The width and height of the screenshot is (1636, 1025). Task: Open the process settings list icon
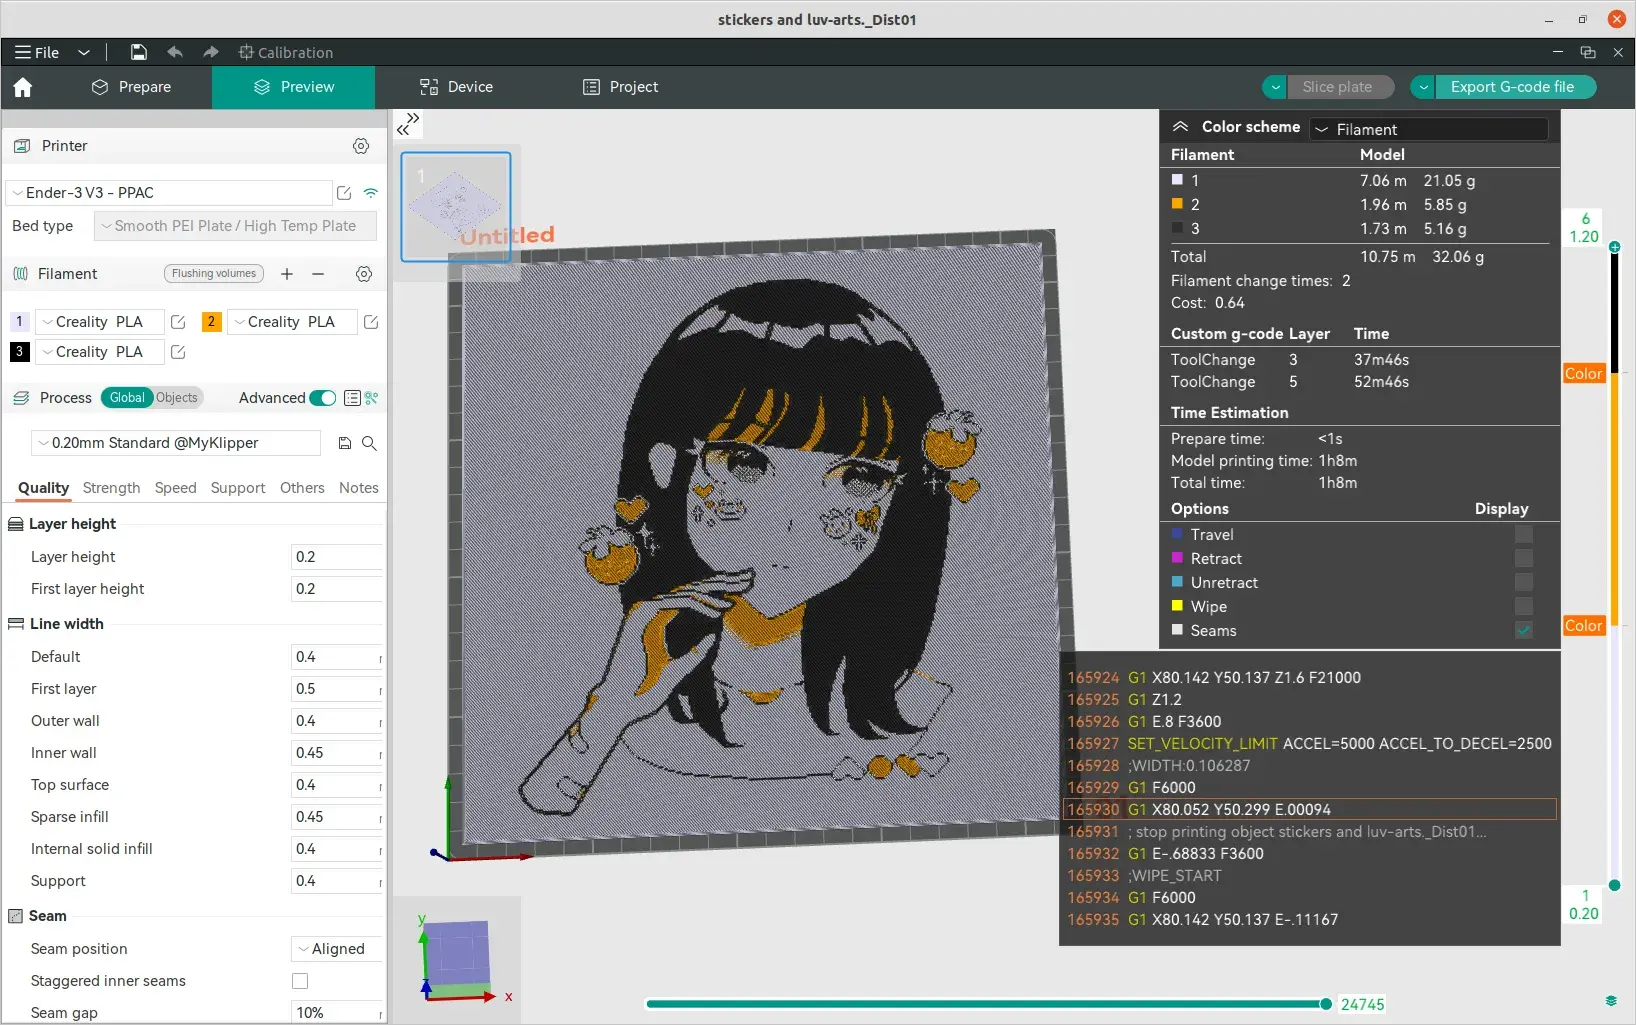[352, 398]
